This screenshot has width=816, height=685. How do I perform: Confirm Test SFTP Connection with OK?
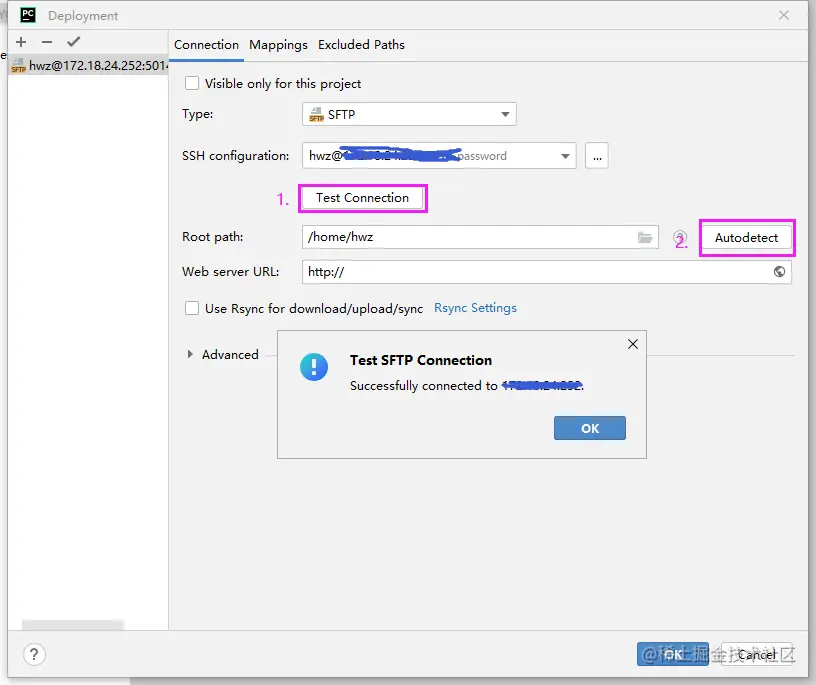click(590, 428)
